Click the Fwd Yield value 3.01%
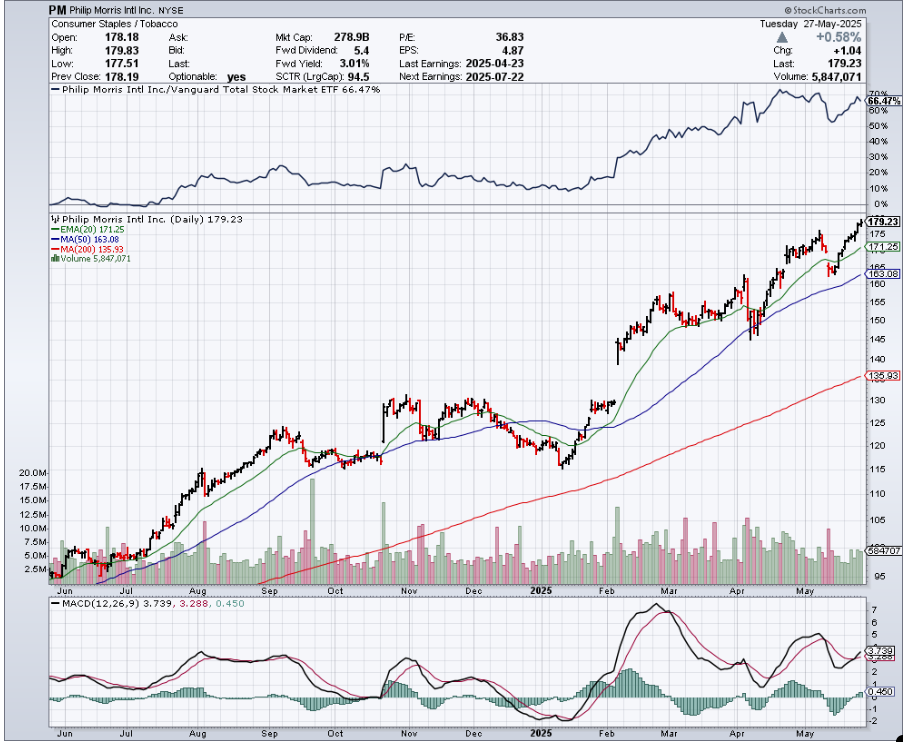This screenshot has width=903, height=742. pos(354,63)
